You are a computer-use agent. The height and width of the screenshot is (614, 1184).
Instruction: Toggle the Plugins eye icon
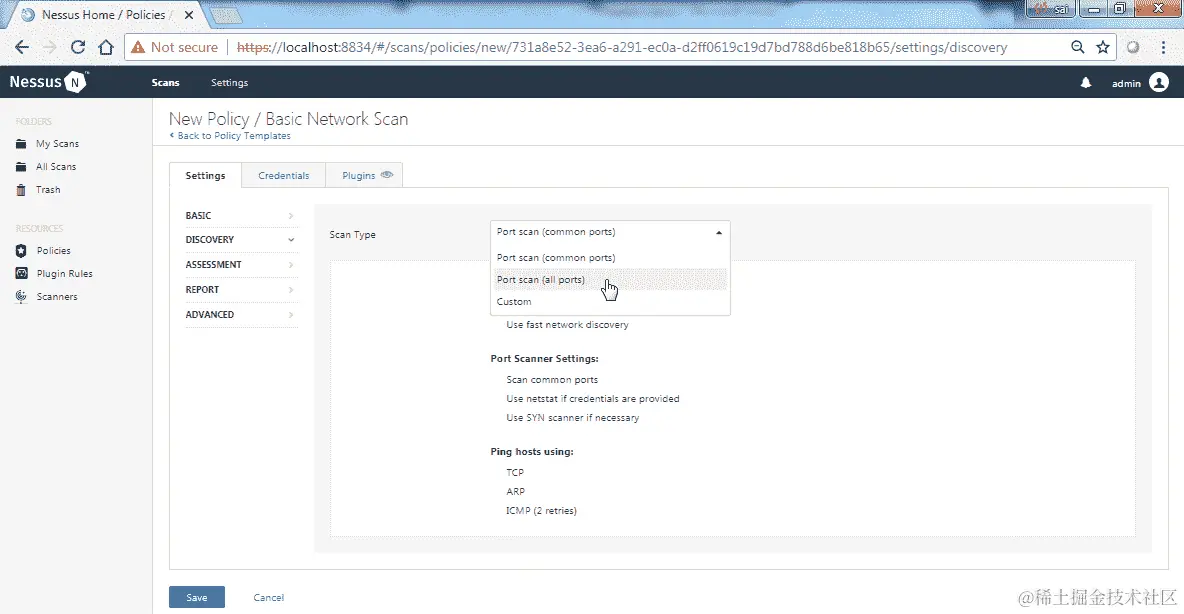387,174
